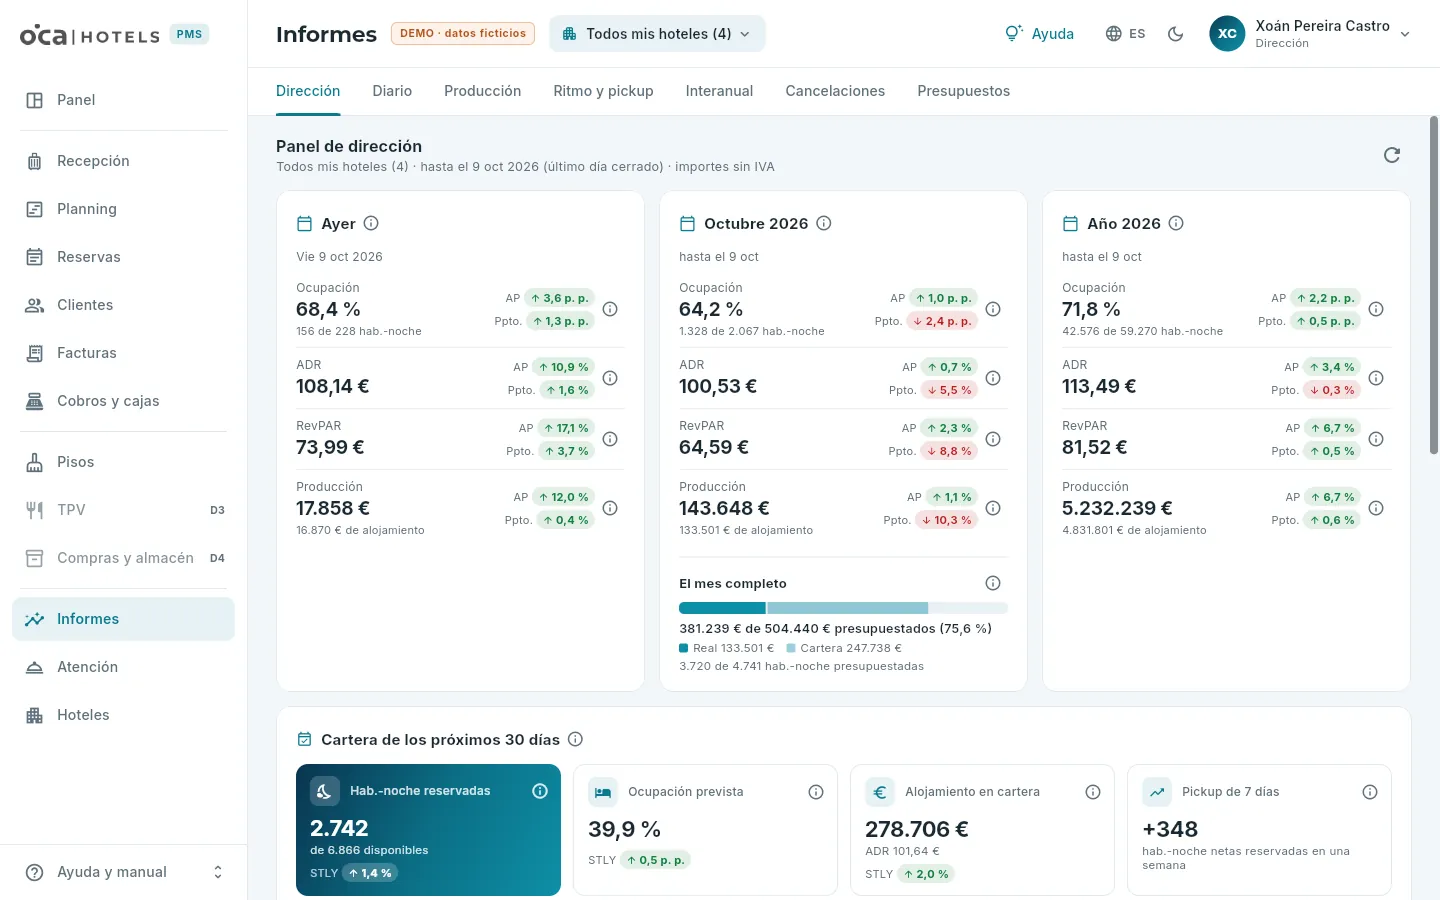
Task: Show info on Alojamiento en cartera card
Action: pos(1093,792)
